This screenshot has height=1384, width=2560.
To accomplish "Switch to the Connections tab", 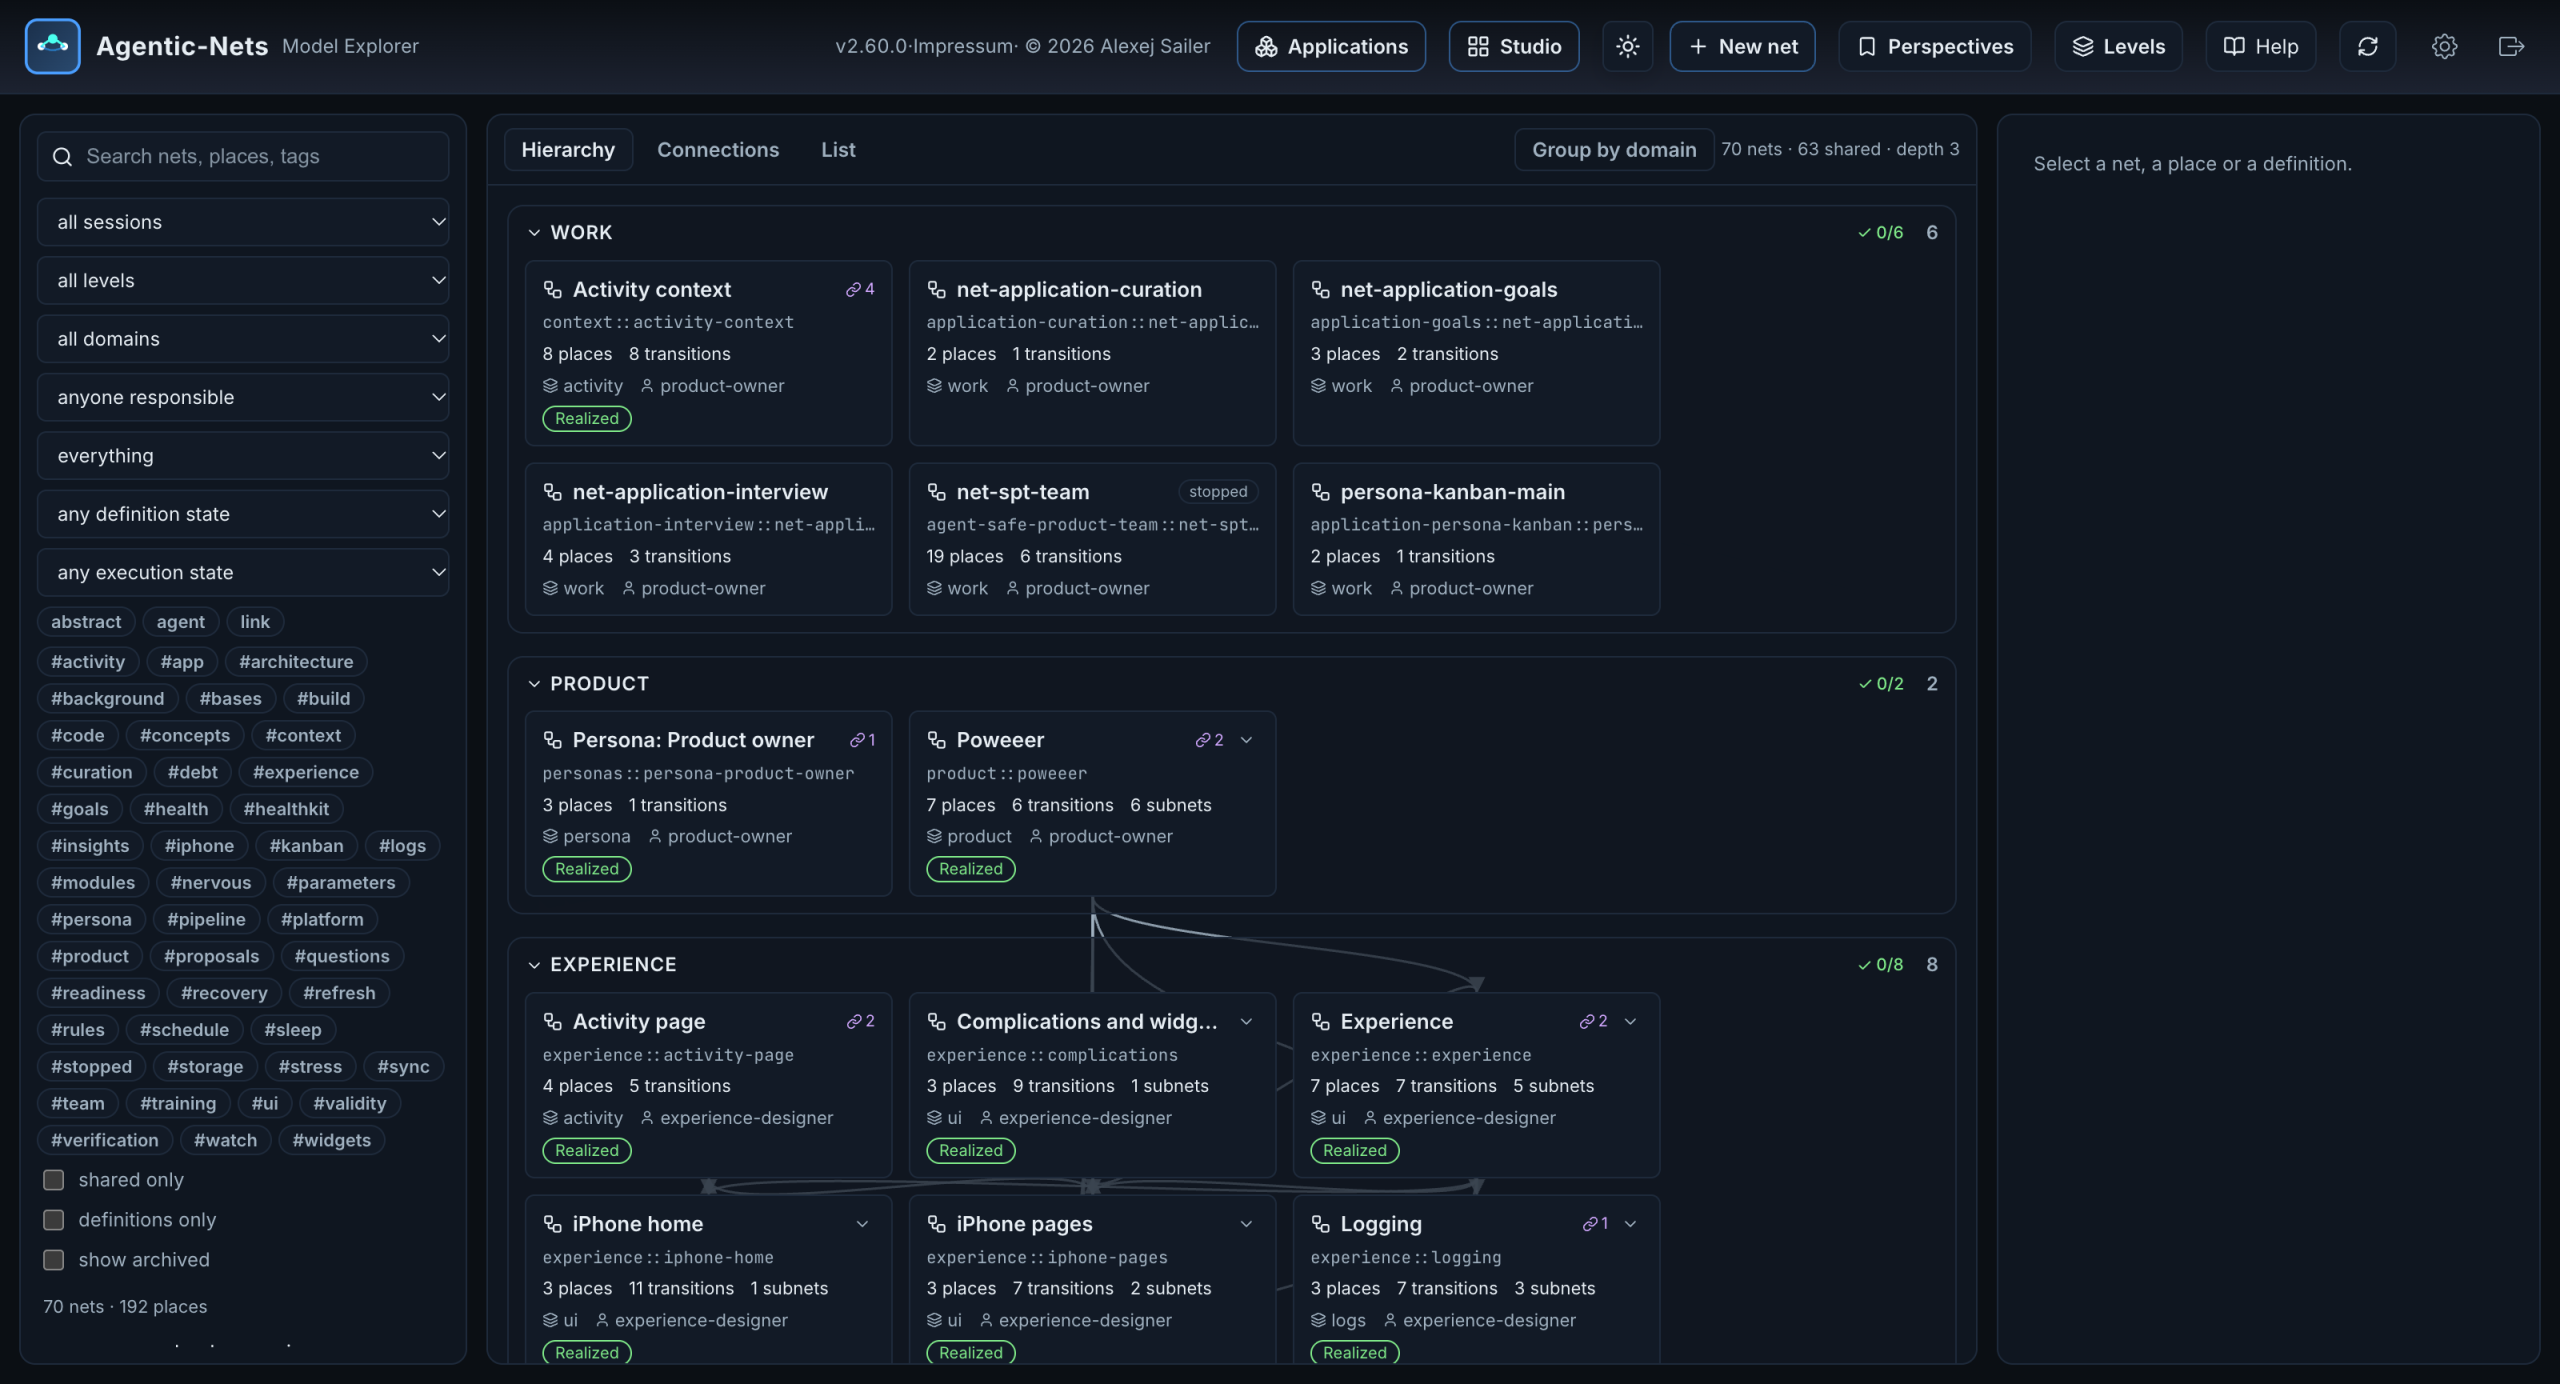I will point(718,150).
